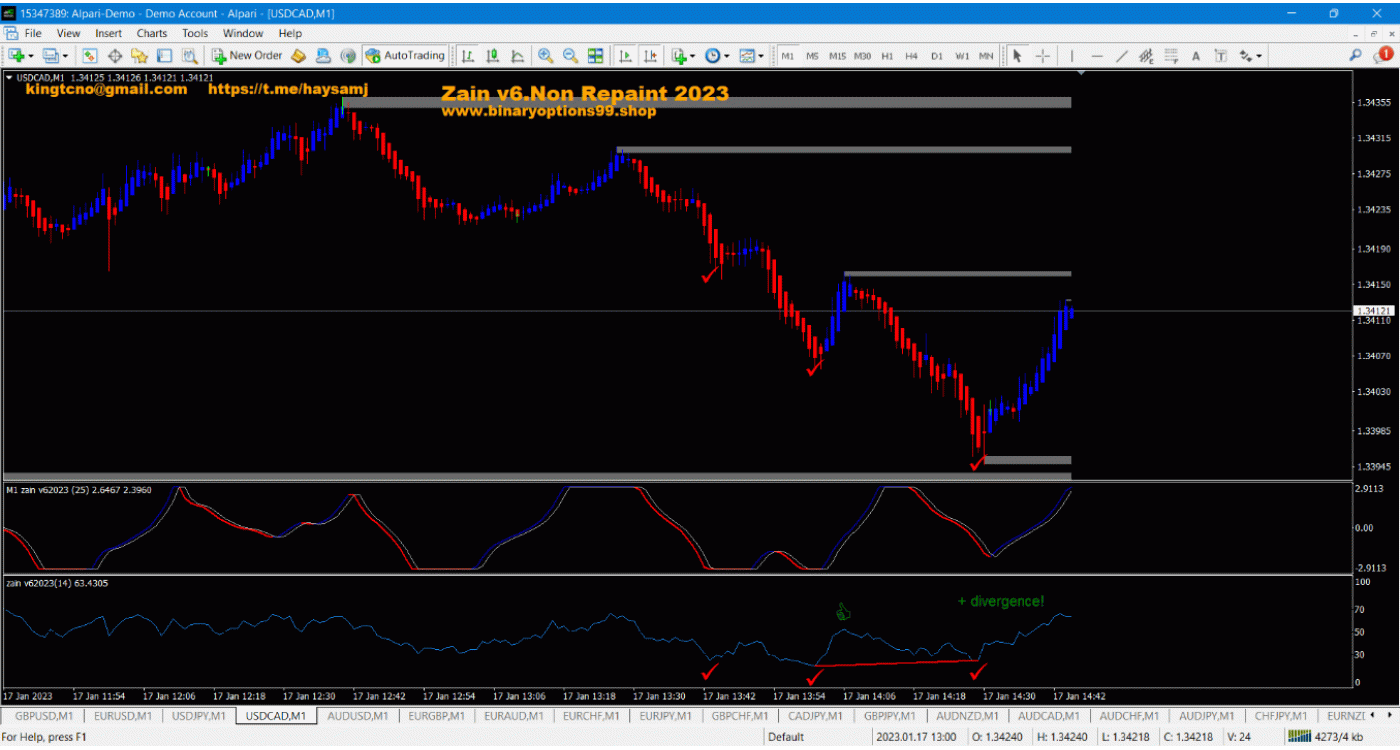The width and height of the screenshot is (1400, 750).
Task: Expand the new chart dropdown arrow
Action: click(x=32, y=57)
